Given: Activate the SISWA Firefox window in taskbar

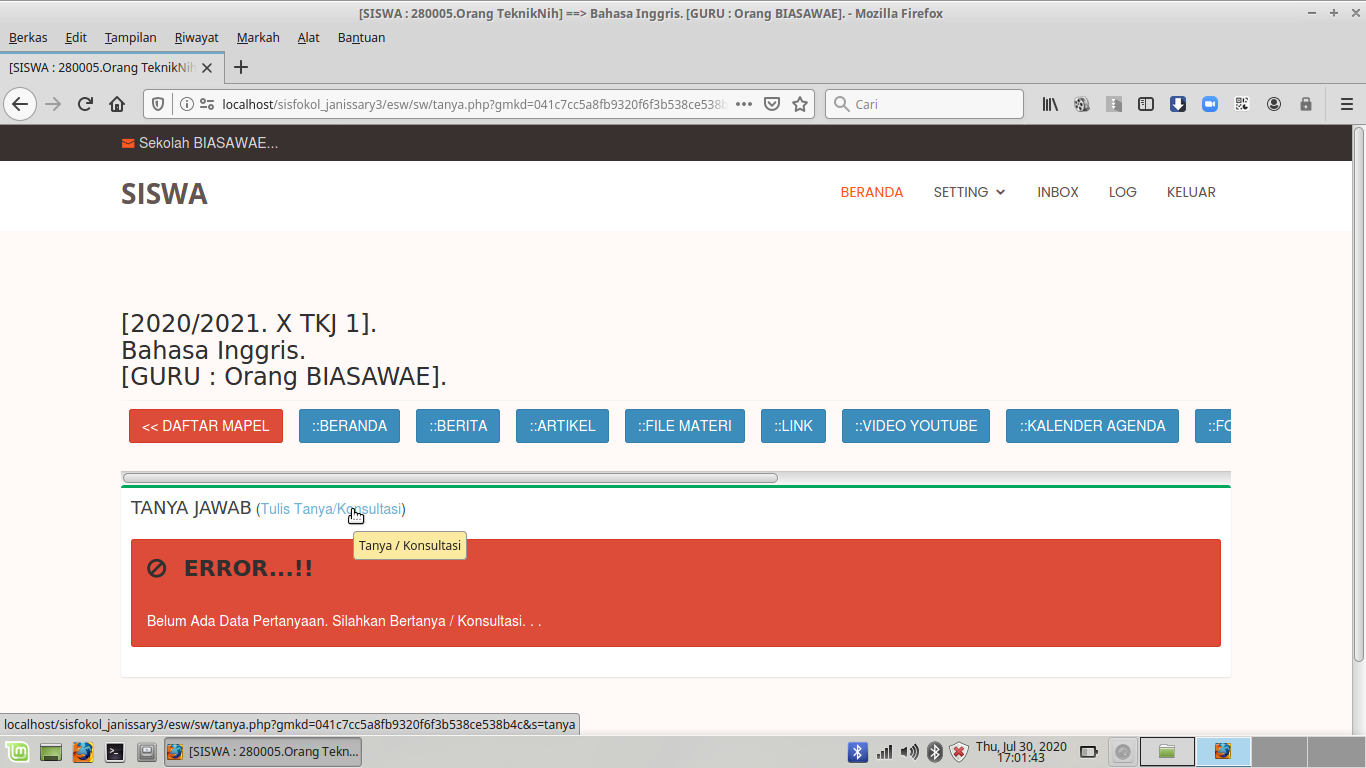Looking at the screenshot, I should [x=263, y=752].
